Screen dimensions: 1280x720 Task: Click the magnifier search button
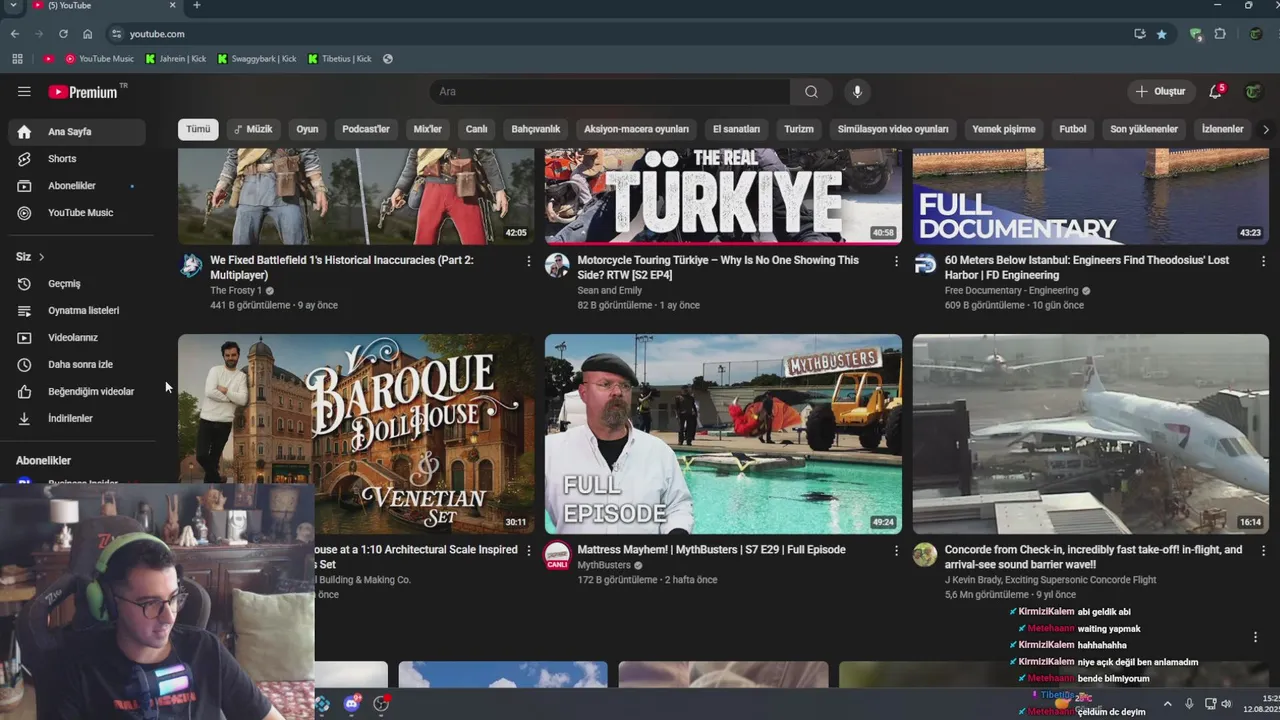[811, 91]
